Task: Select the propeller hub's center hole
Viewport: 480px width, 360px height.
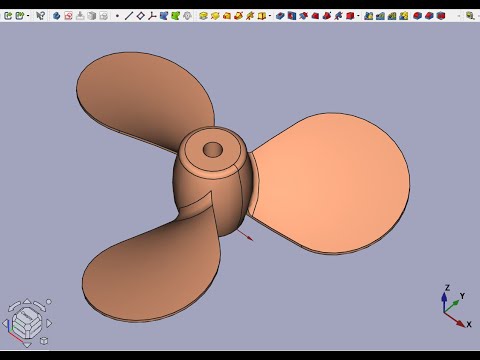Action: click(x=213, y=150)
